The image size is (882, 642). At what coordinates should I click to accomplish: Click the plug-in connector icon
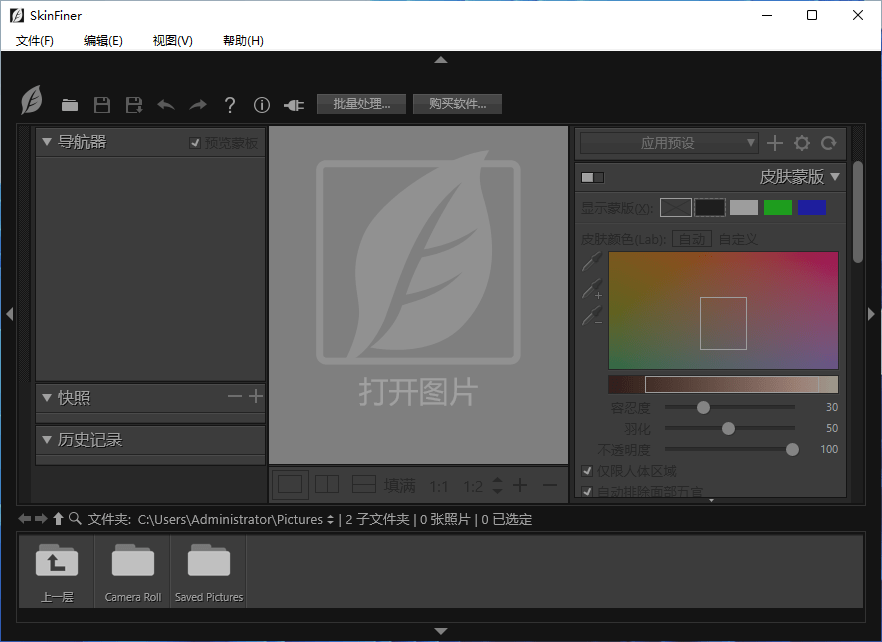pyautogui.click(x=294, y=105)
